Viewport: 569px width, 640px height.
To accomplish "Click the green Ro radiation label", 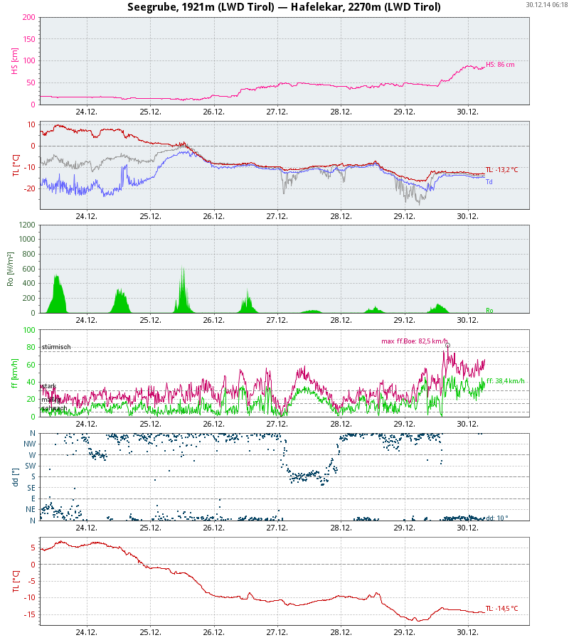I will pos(489,310).
